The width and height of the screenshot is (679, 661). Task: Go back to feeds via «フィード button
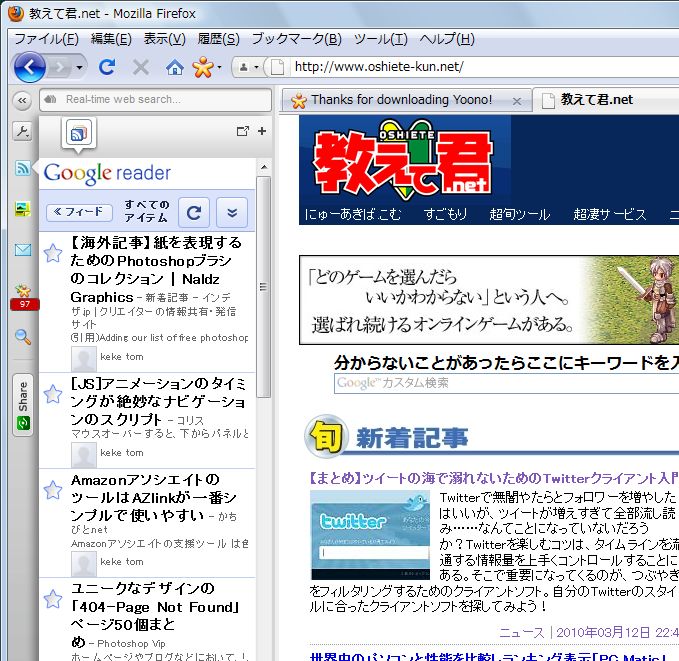(79, 212)
